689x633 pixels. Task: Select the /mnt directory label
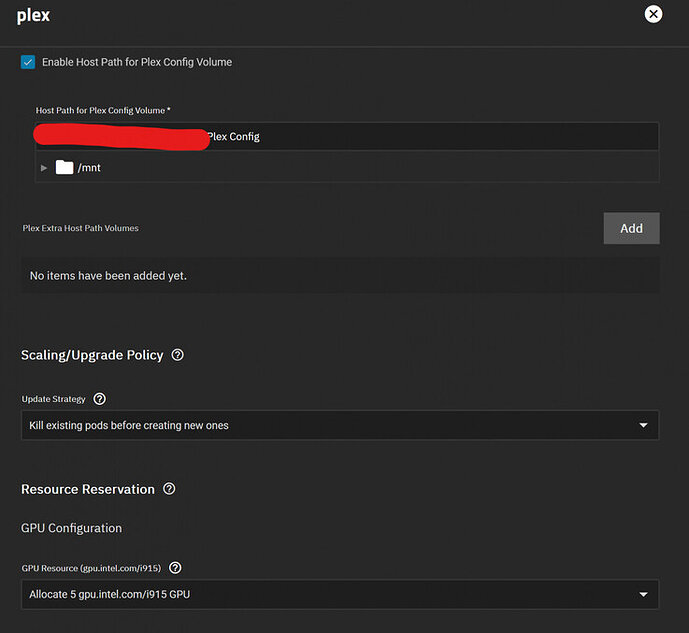(89, 168)
